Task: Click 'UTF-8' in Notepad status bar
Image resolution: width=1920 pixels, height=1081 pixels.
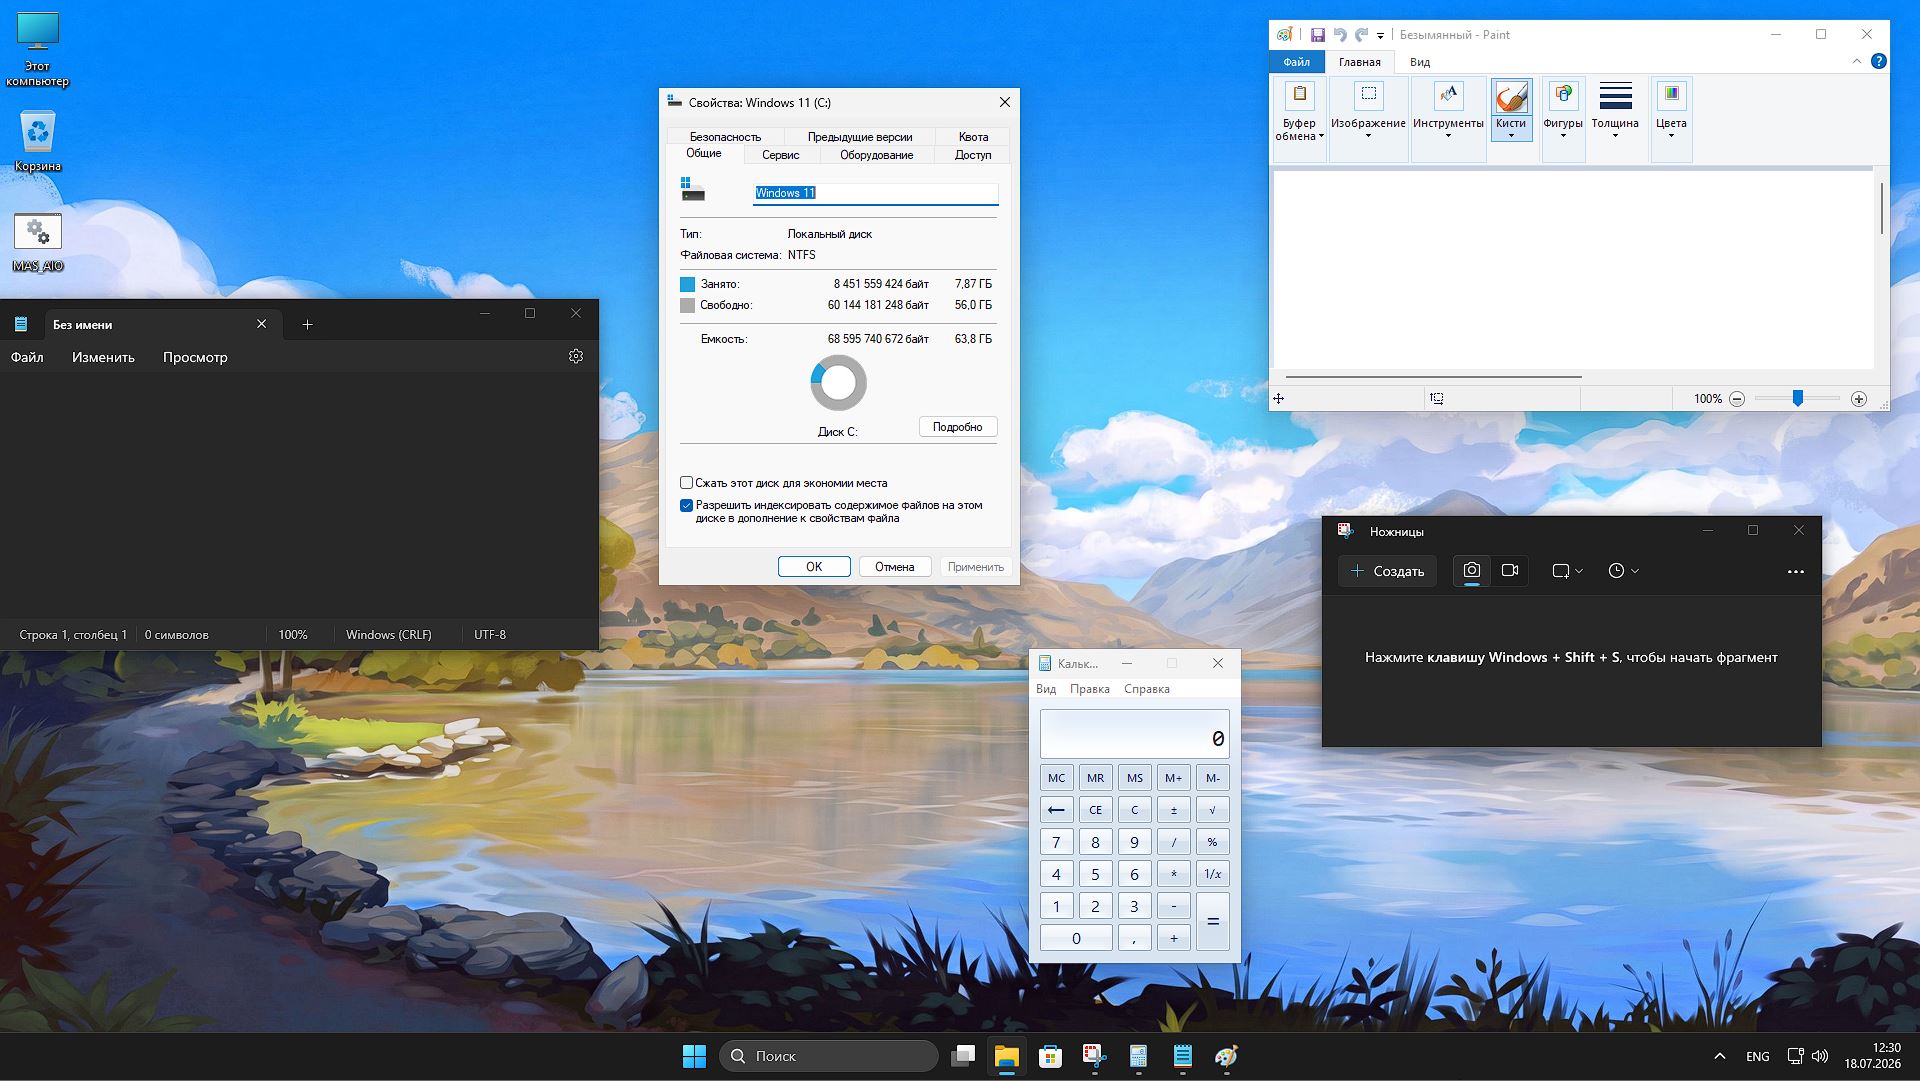Action: [x=490, y=635]
